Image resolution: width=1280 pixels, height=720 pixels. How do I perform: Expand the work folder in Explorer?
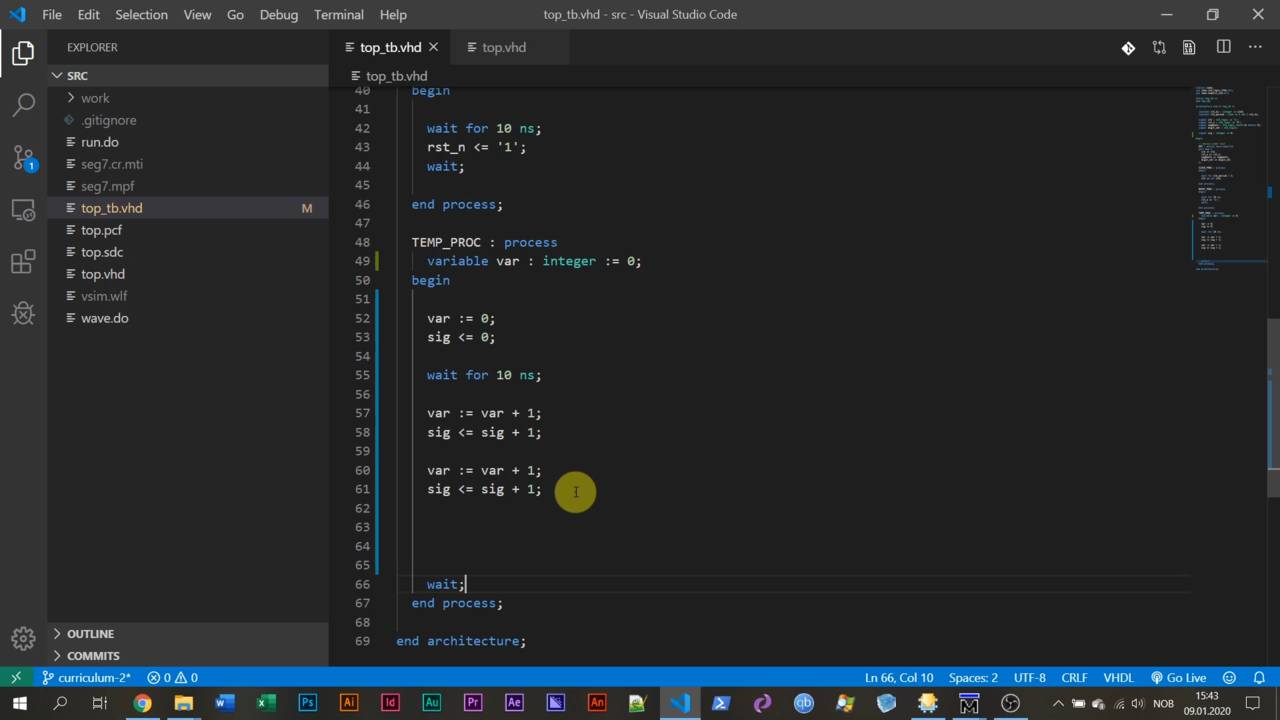click(x=95, y=98)
